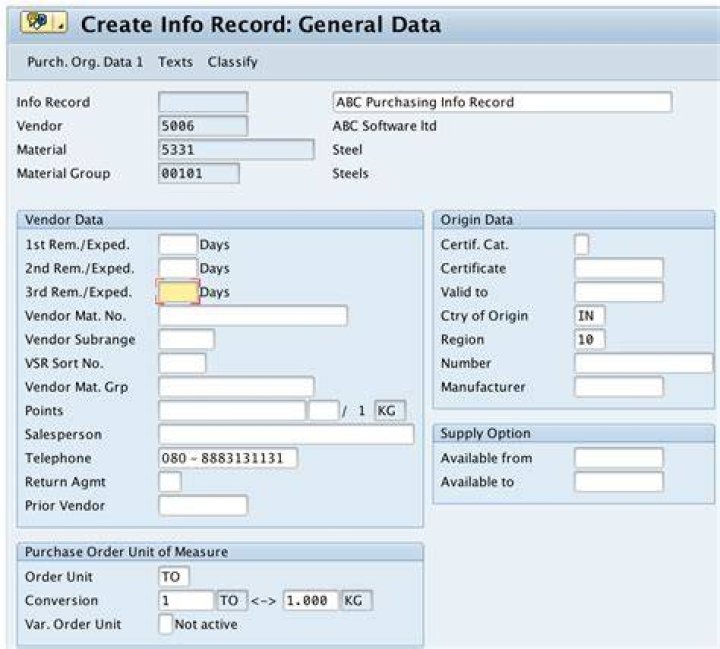This screenshot has width=720, height=649.
Task: Click the Valid to date field
Action: [x=619, y=292]
